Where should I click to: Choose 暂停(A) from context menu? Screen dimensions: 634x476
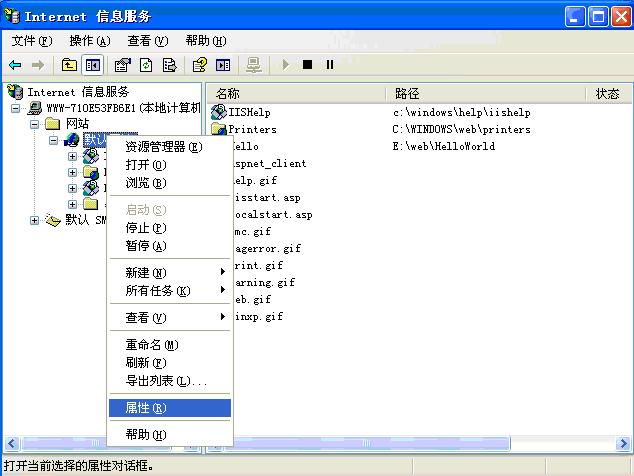coord(170,246)
